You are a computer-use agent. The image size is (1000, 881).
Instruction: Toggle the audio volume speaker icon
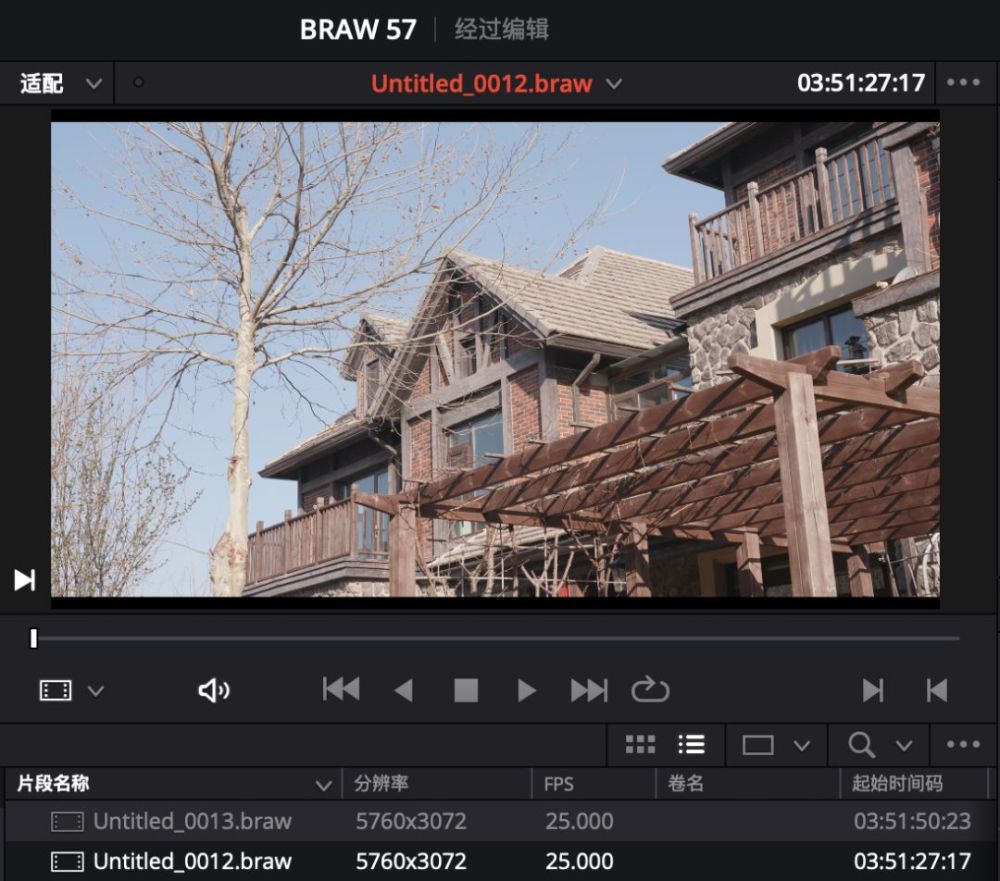[214, 690]
